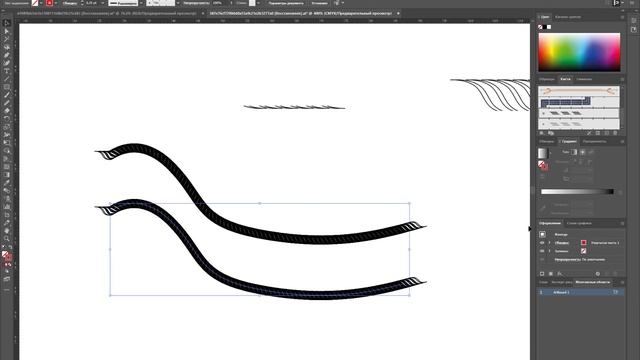Viewport: 640px width, 360px height.
Task: Toggle fill/stroke indicator in Tools panel
Action: [x=7, y=256]
